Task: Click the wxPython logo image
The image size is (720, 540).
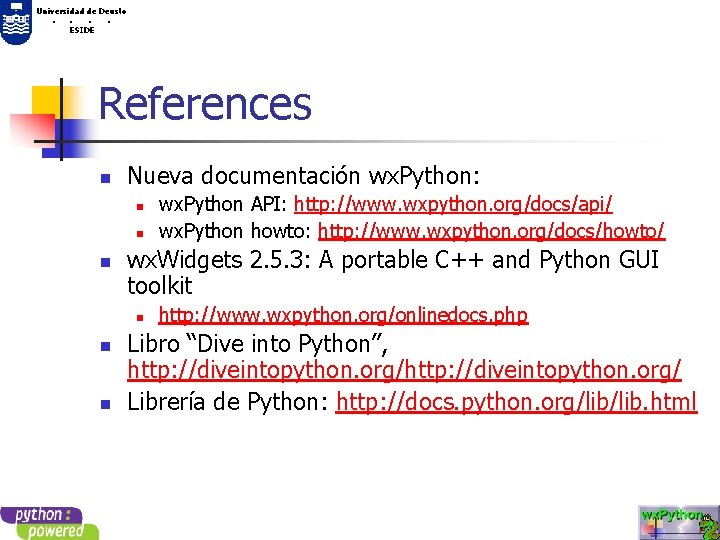Action: coord(679,523)
